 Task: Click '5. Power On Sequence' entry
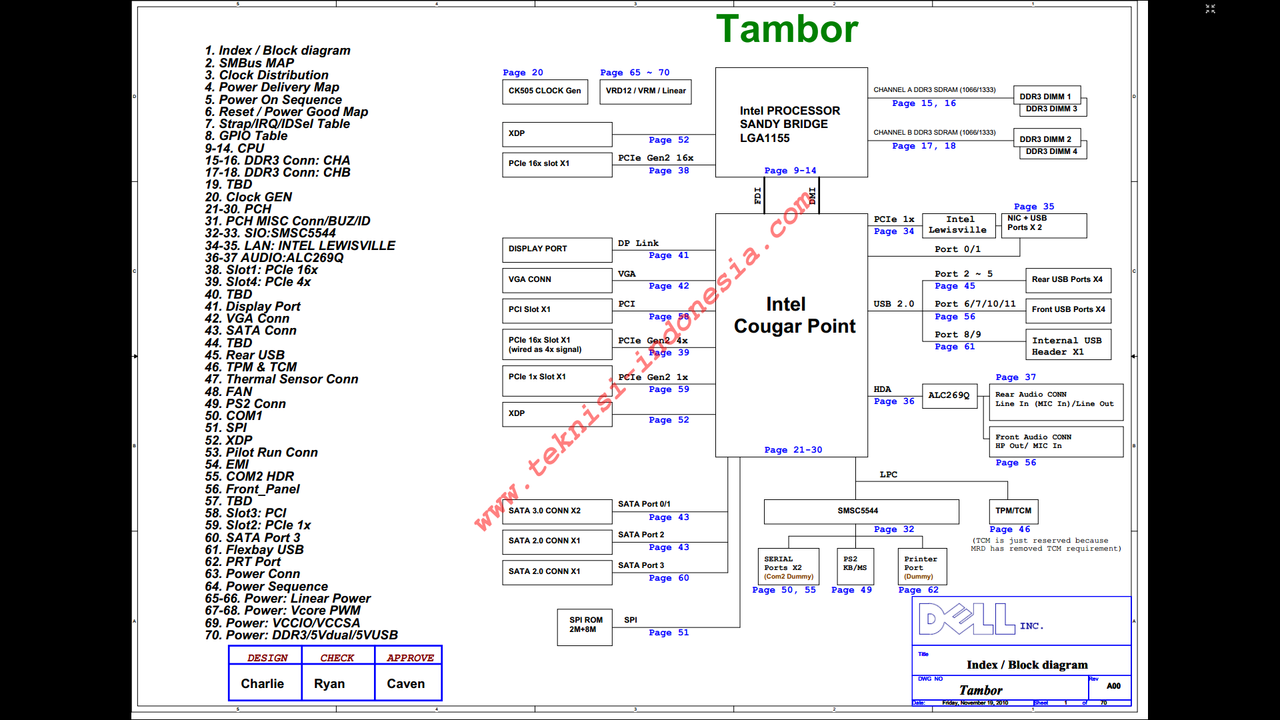(x=274, y=100)
